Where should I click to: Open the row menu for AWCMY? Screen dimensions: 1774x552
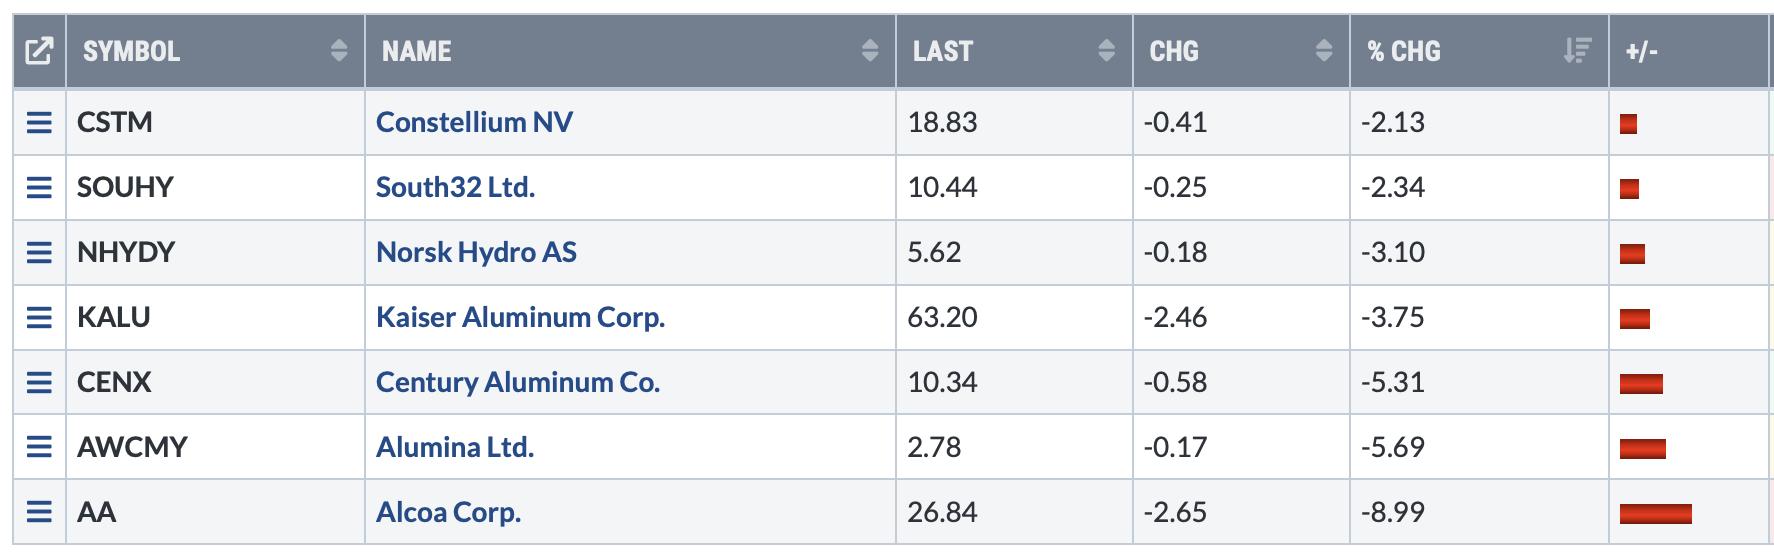click(x=39, y=448)
